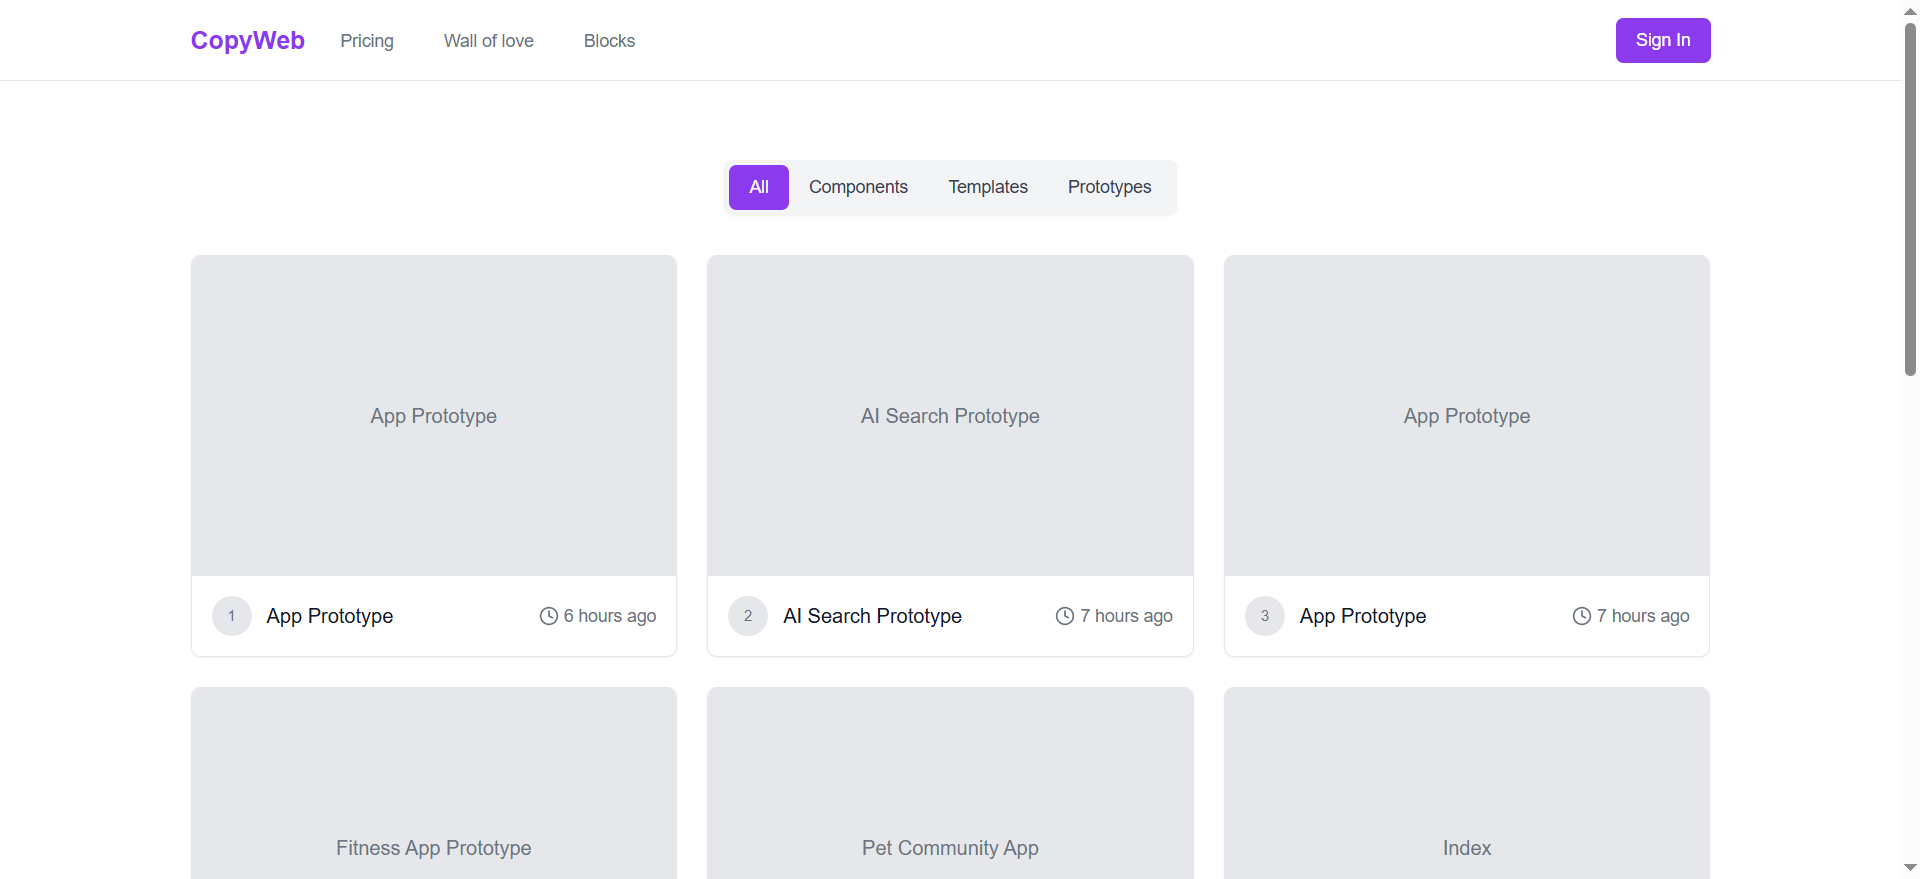Filter by the Prototypes tab
This screenshot has width=1920, height=879.
pyautogui.click(x=1109, y=187)
